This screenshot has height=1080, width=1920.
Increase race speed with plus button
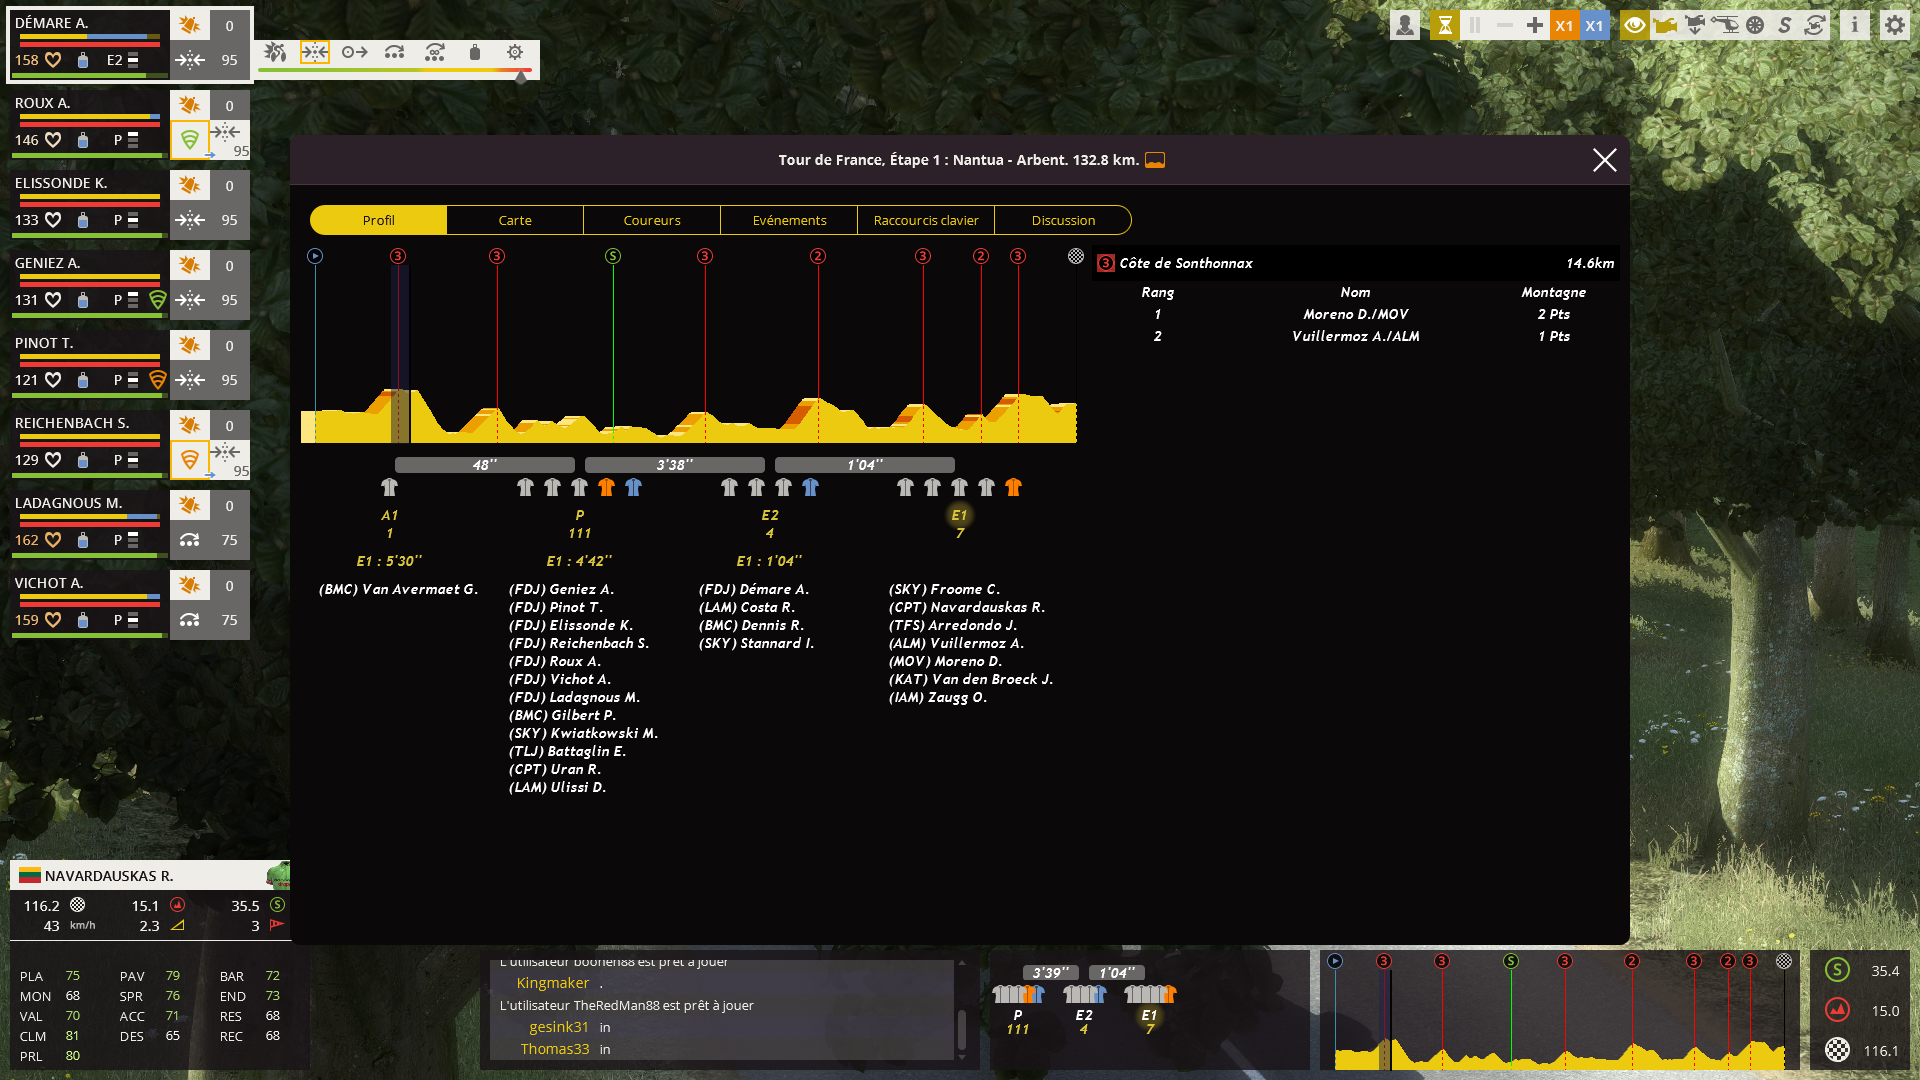(1534, 25)
